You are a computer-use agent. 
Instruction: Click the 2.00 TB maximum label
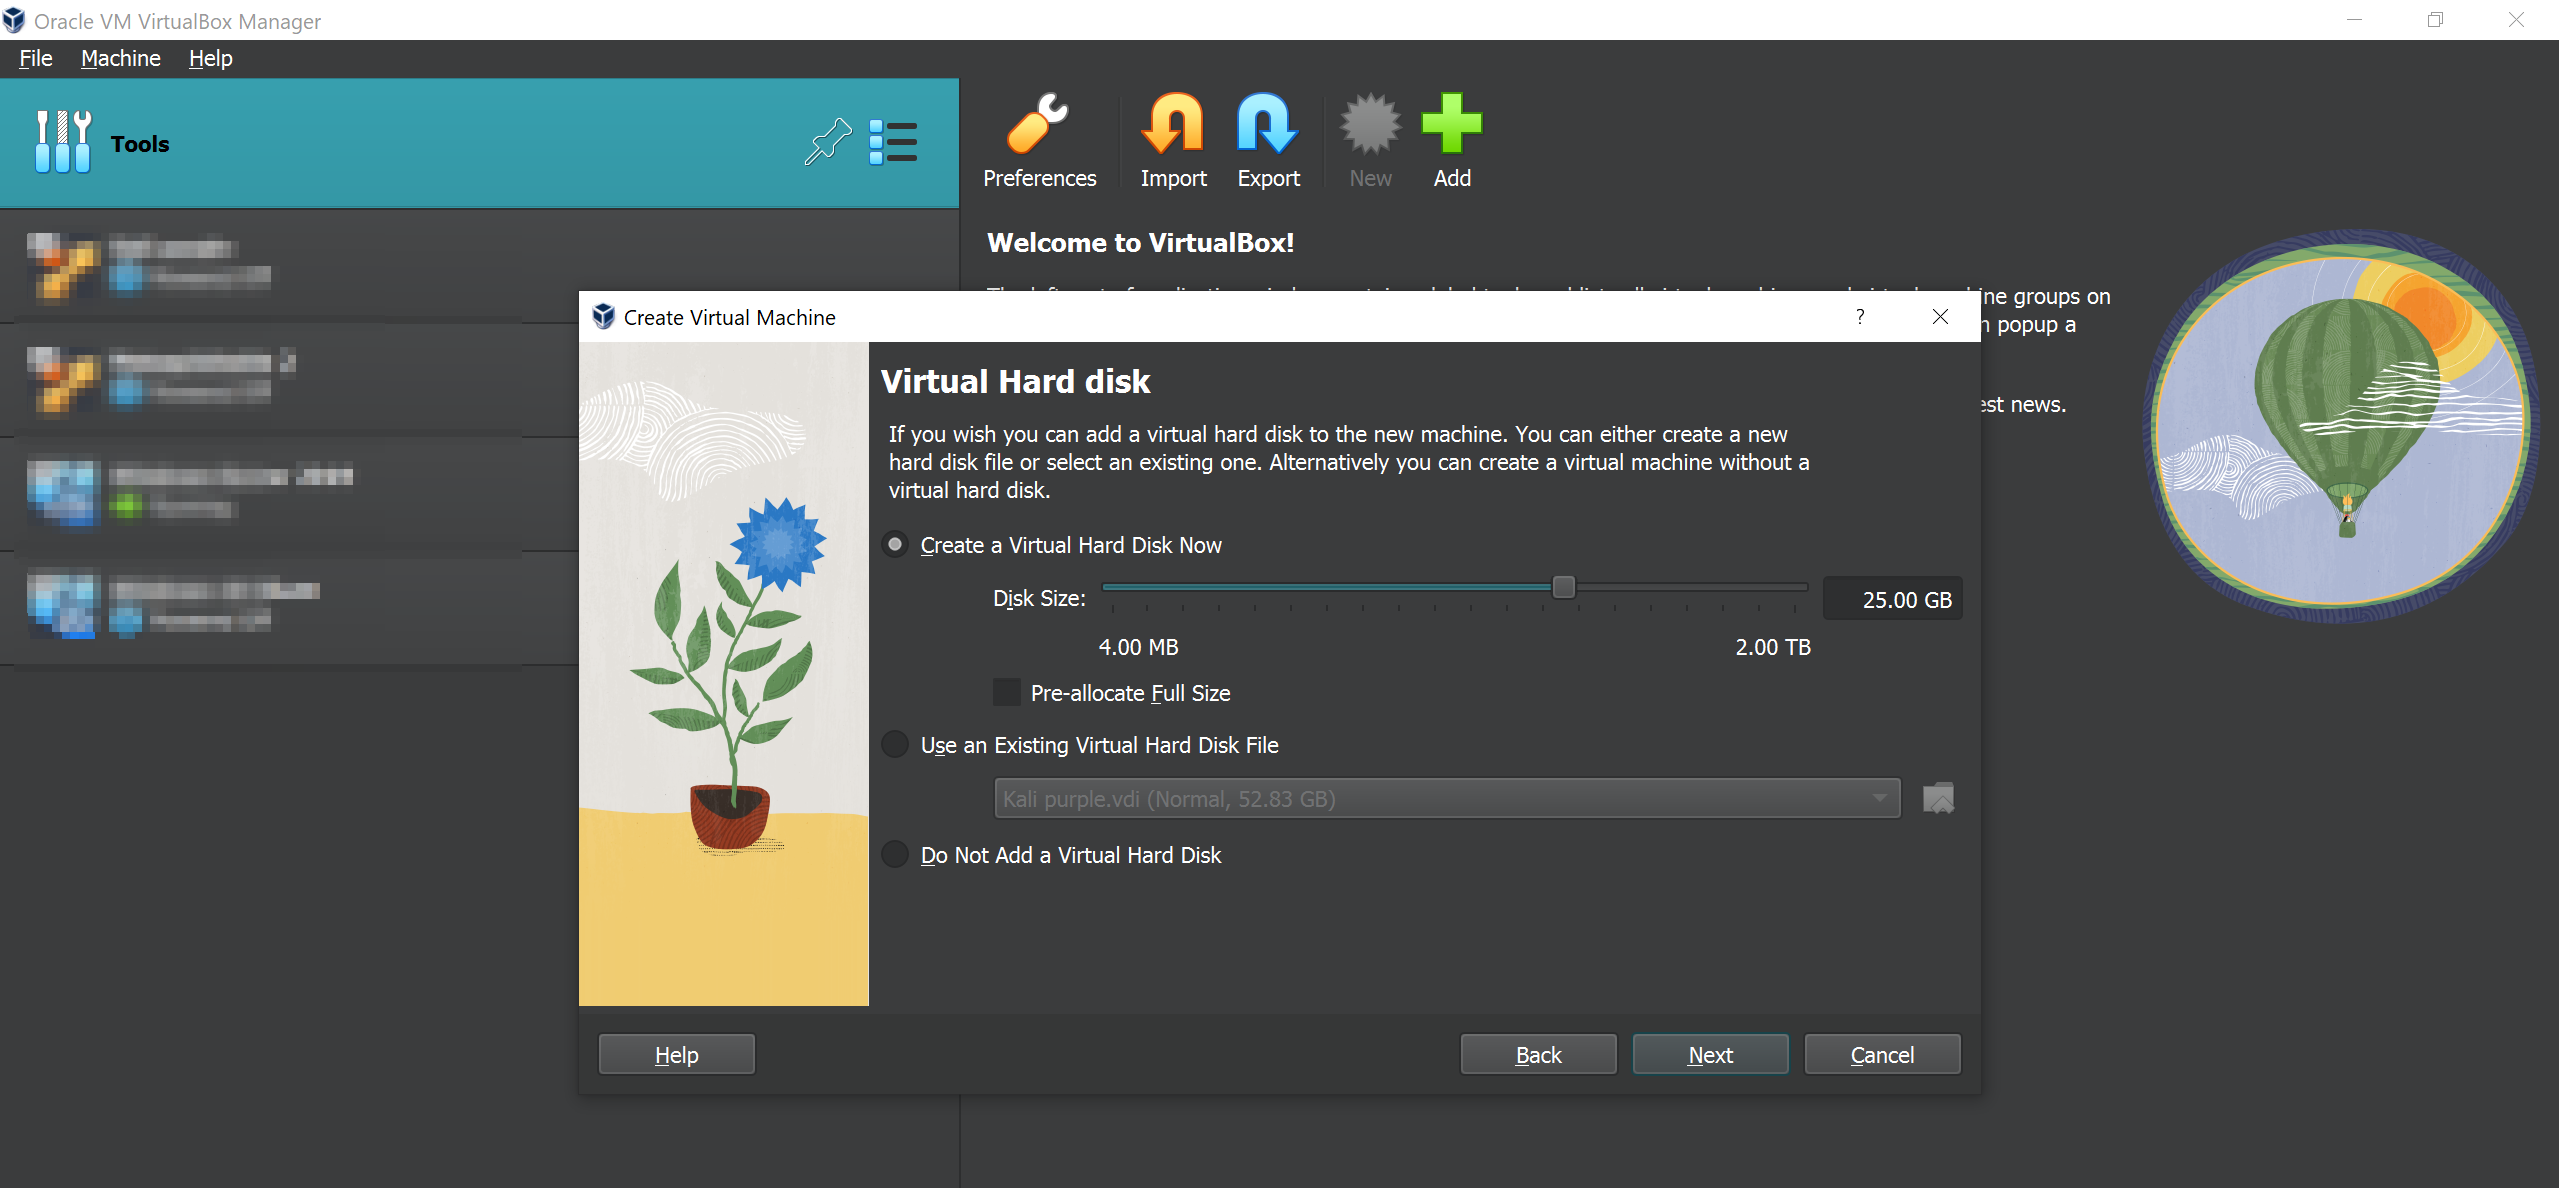pos(1773,647)
